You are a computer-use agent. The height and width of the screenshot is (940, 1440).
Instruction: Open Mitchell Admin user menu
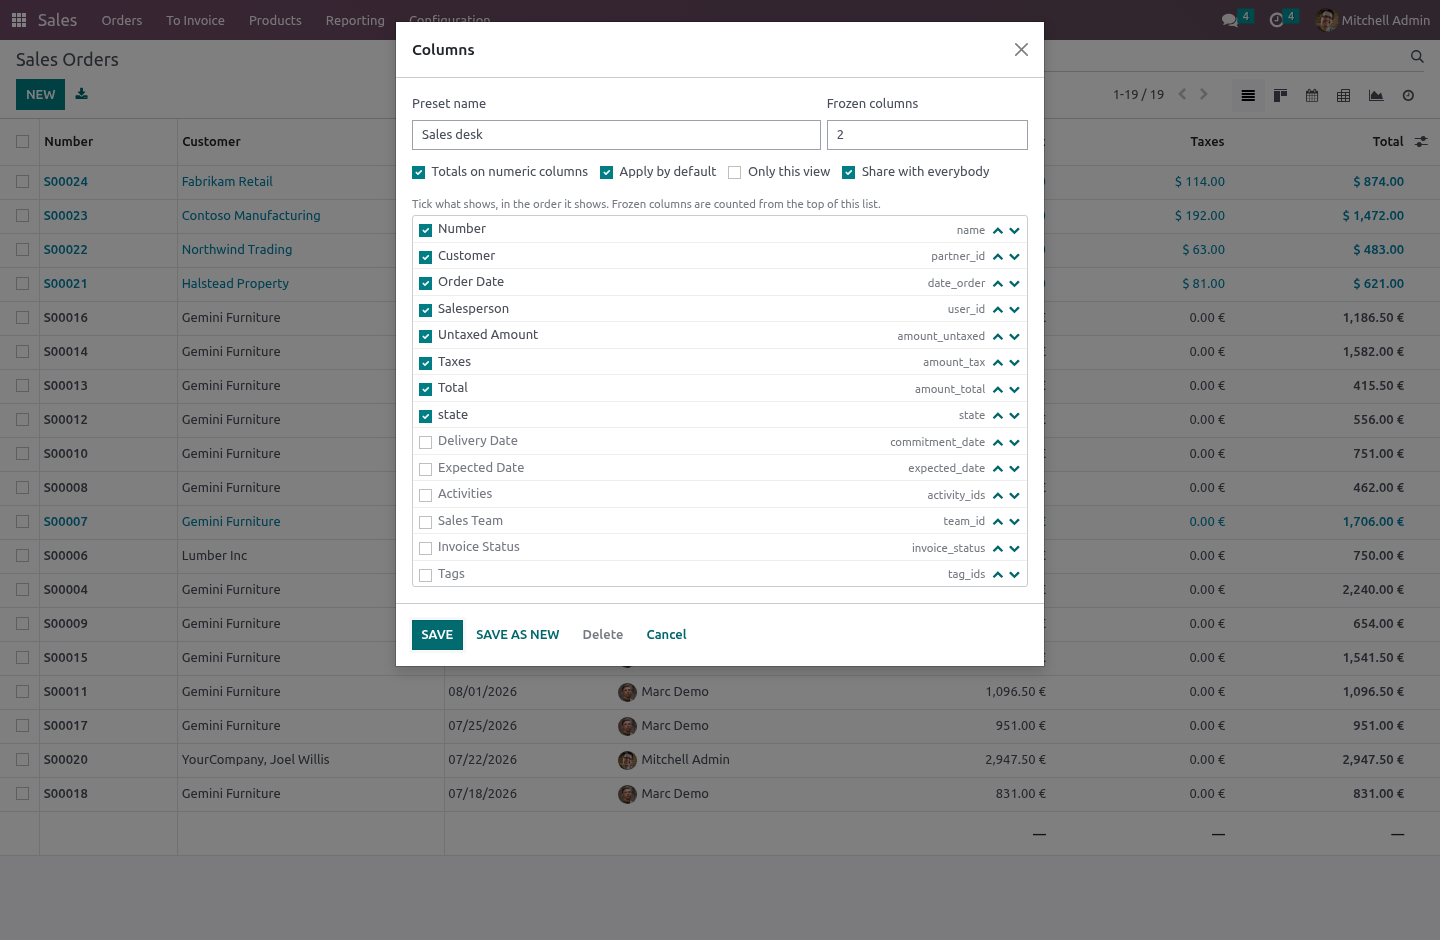(x=1373, y=20)
